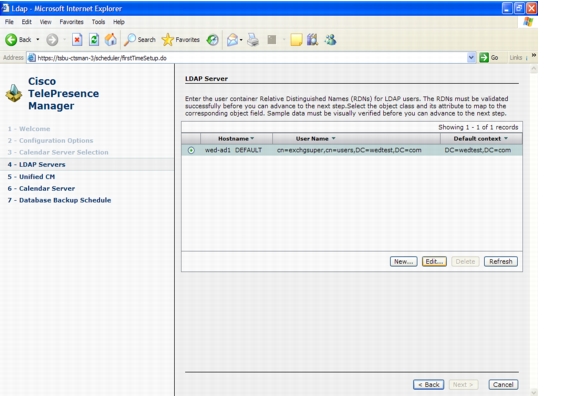This screenshot has width=574, height=396.
Task: Open the Mail toolbar icon
Action: 232,40
